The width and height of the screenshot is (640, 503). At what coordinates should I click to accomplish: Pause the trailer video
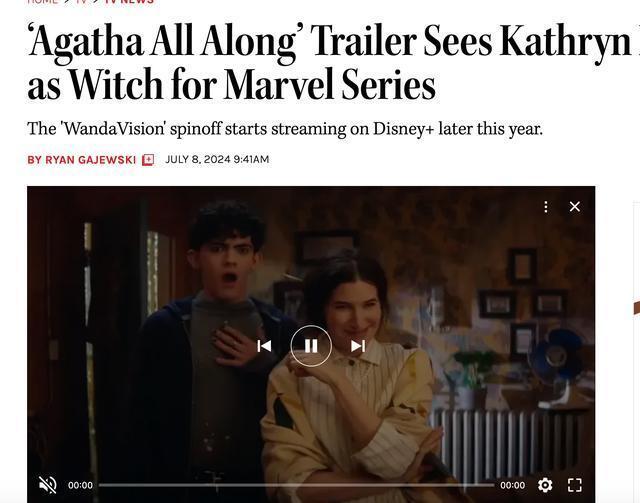point(311,346)
